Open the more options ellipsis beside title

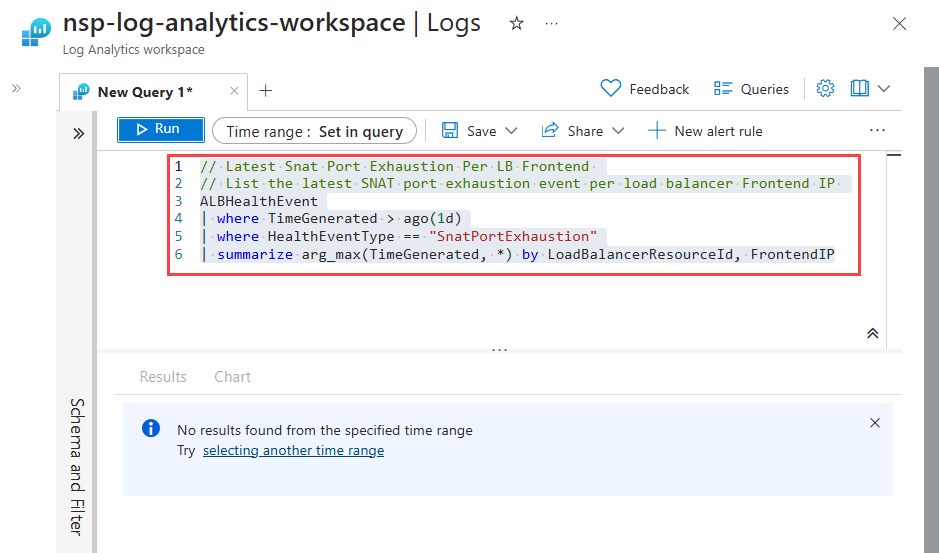(551, 24)
